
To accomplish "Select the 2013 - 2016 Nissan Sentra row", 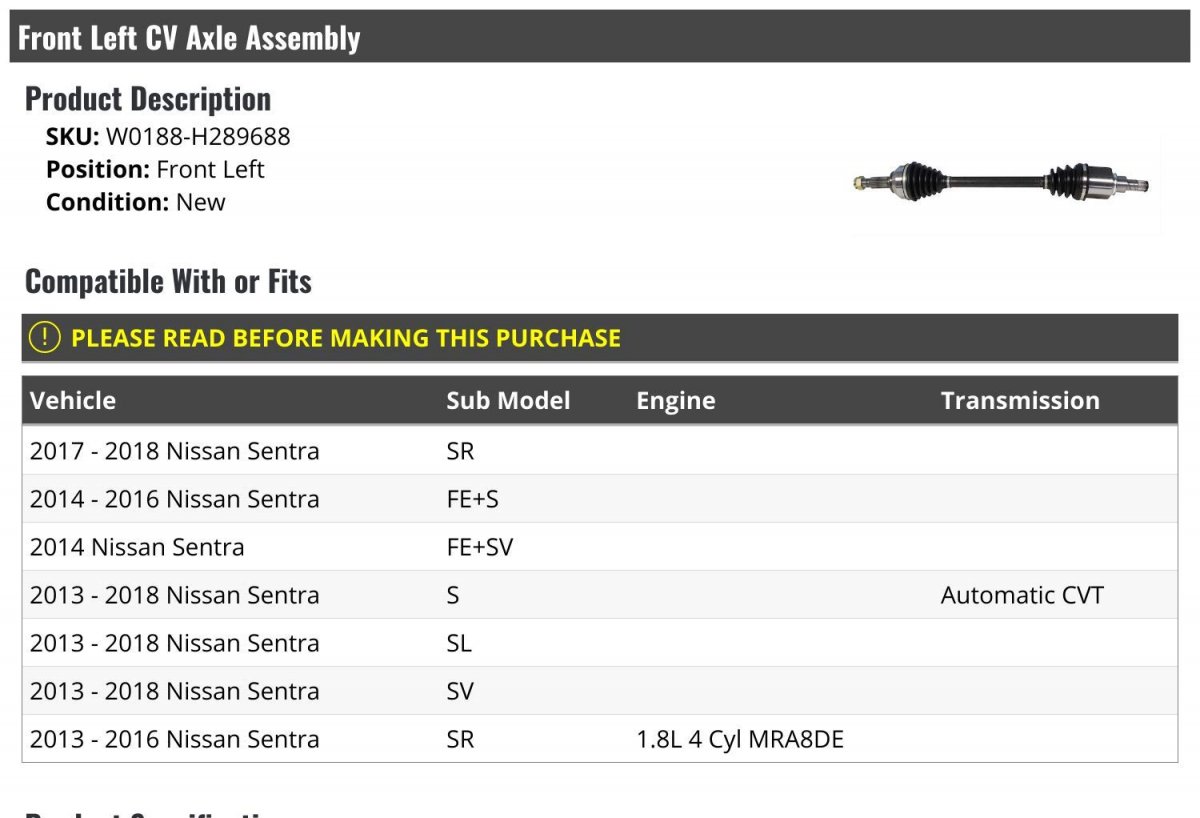I will coord(175,740).
